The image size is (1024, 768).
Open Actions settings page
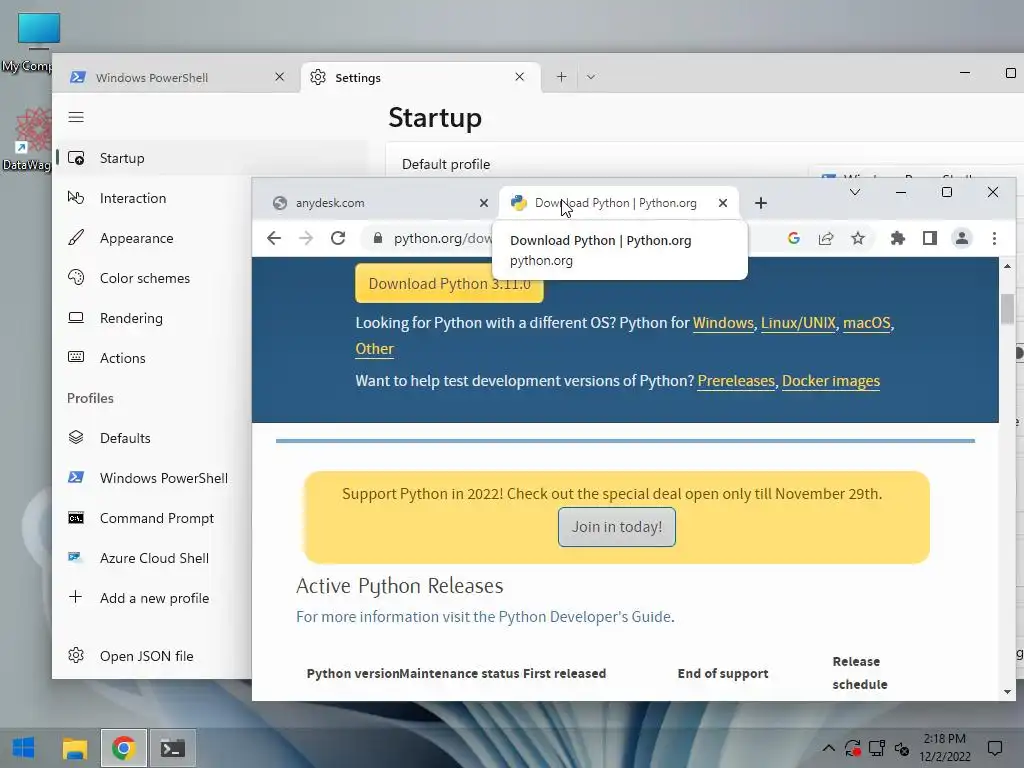pos(153,358)
